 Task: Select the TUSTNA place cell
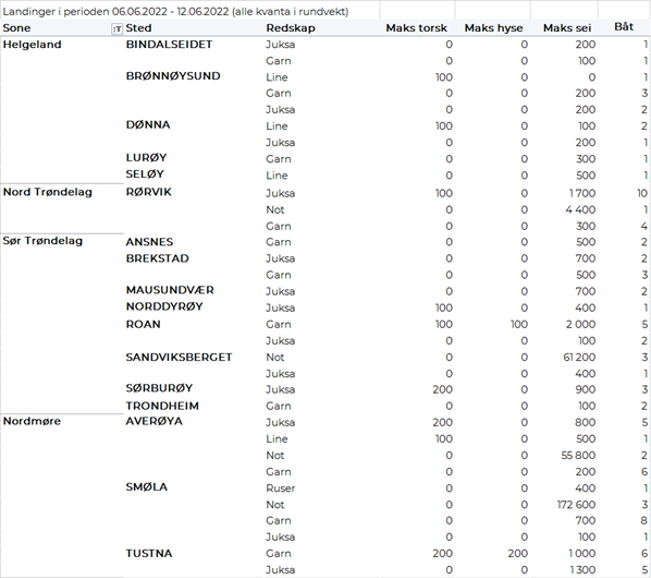[148, 553]
